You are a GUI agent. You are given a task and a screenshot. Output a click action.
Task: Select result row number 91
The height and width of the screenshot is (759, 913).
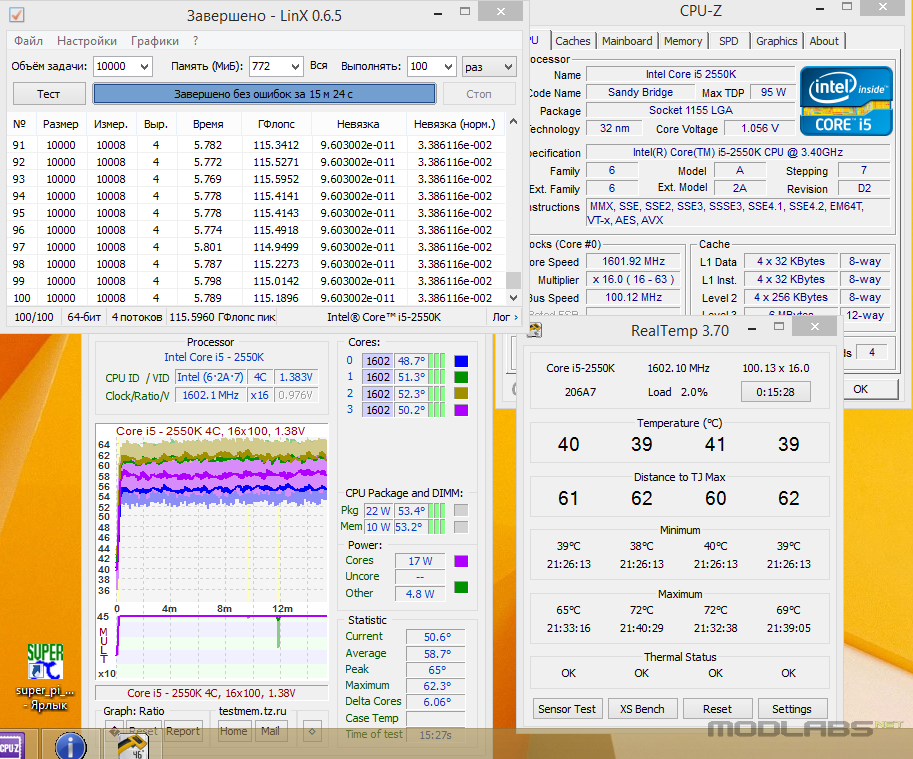pos(256,145)
